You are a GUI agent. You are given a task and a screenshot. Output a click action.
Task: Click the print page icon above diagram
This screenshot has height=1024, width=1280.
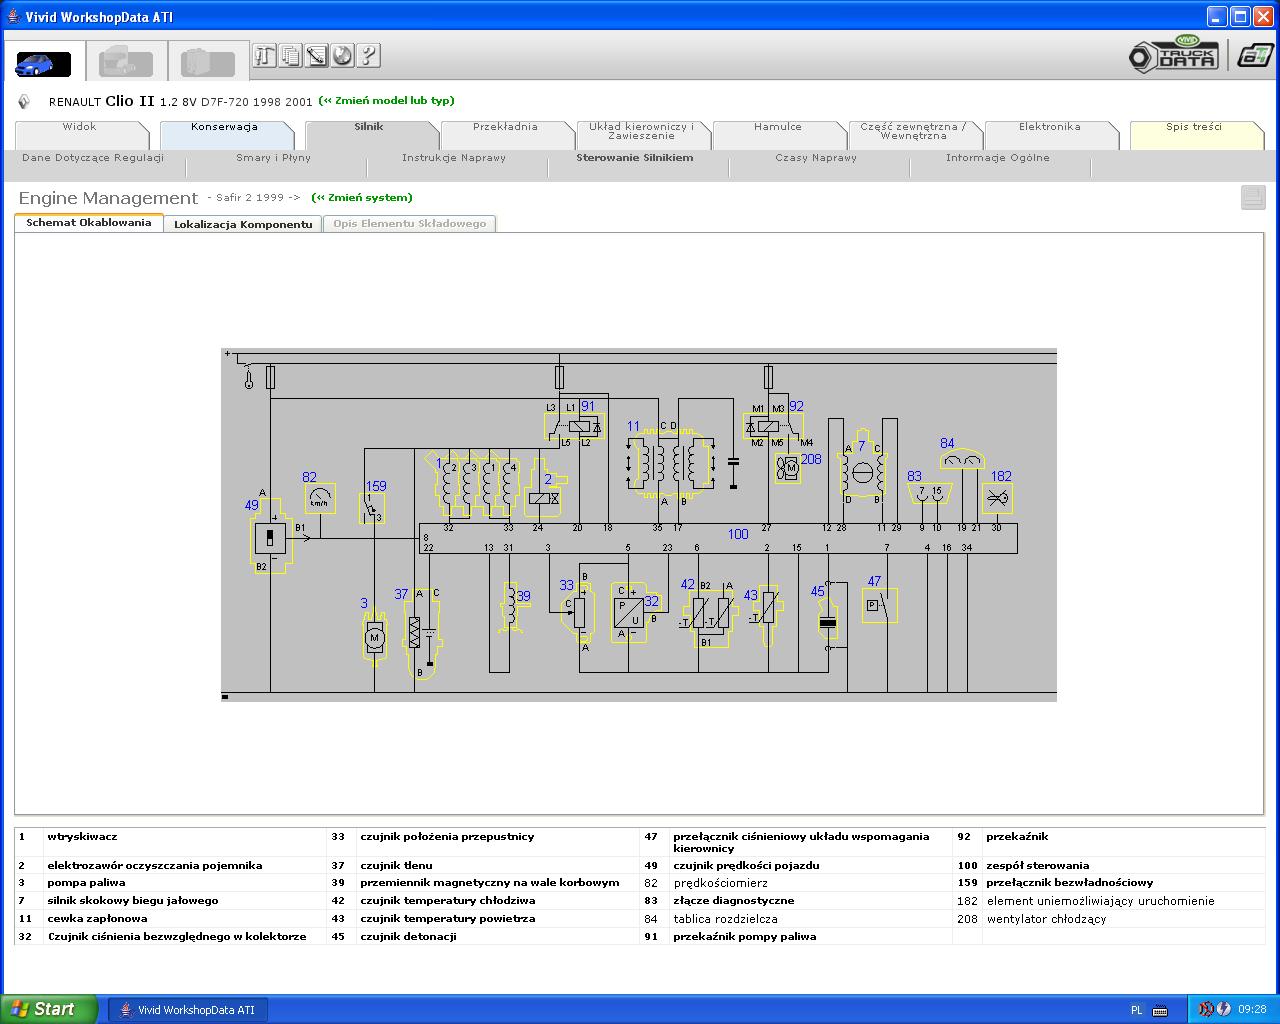(x=1253, y=197)
